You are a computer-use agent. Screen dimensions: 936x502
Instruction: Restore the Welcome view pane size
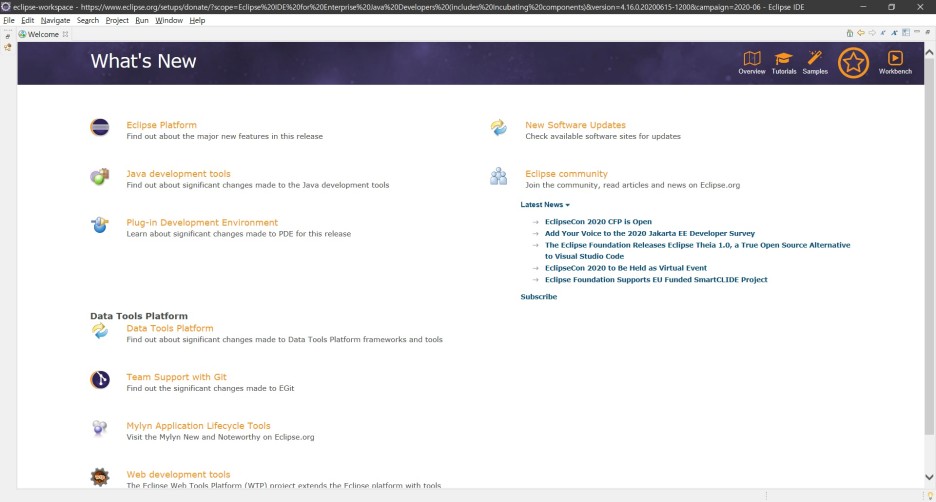click(x=928, y=32)
